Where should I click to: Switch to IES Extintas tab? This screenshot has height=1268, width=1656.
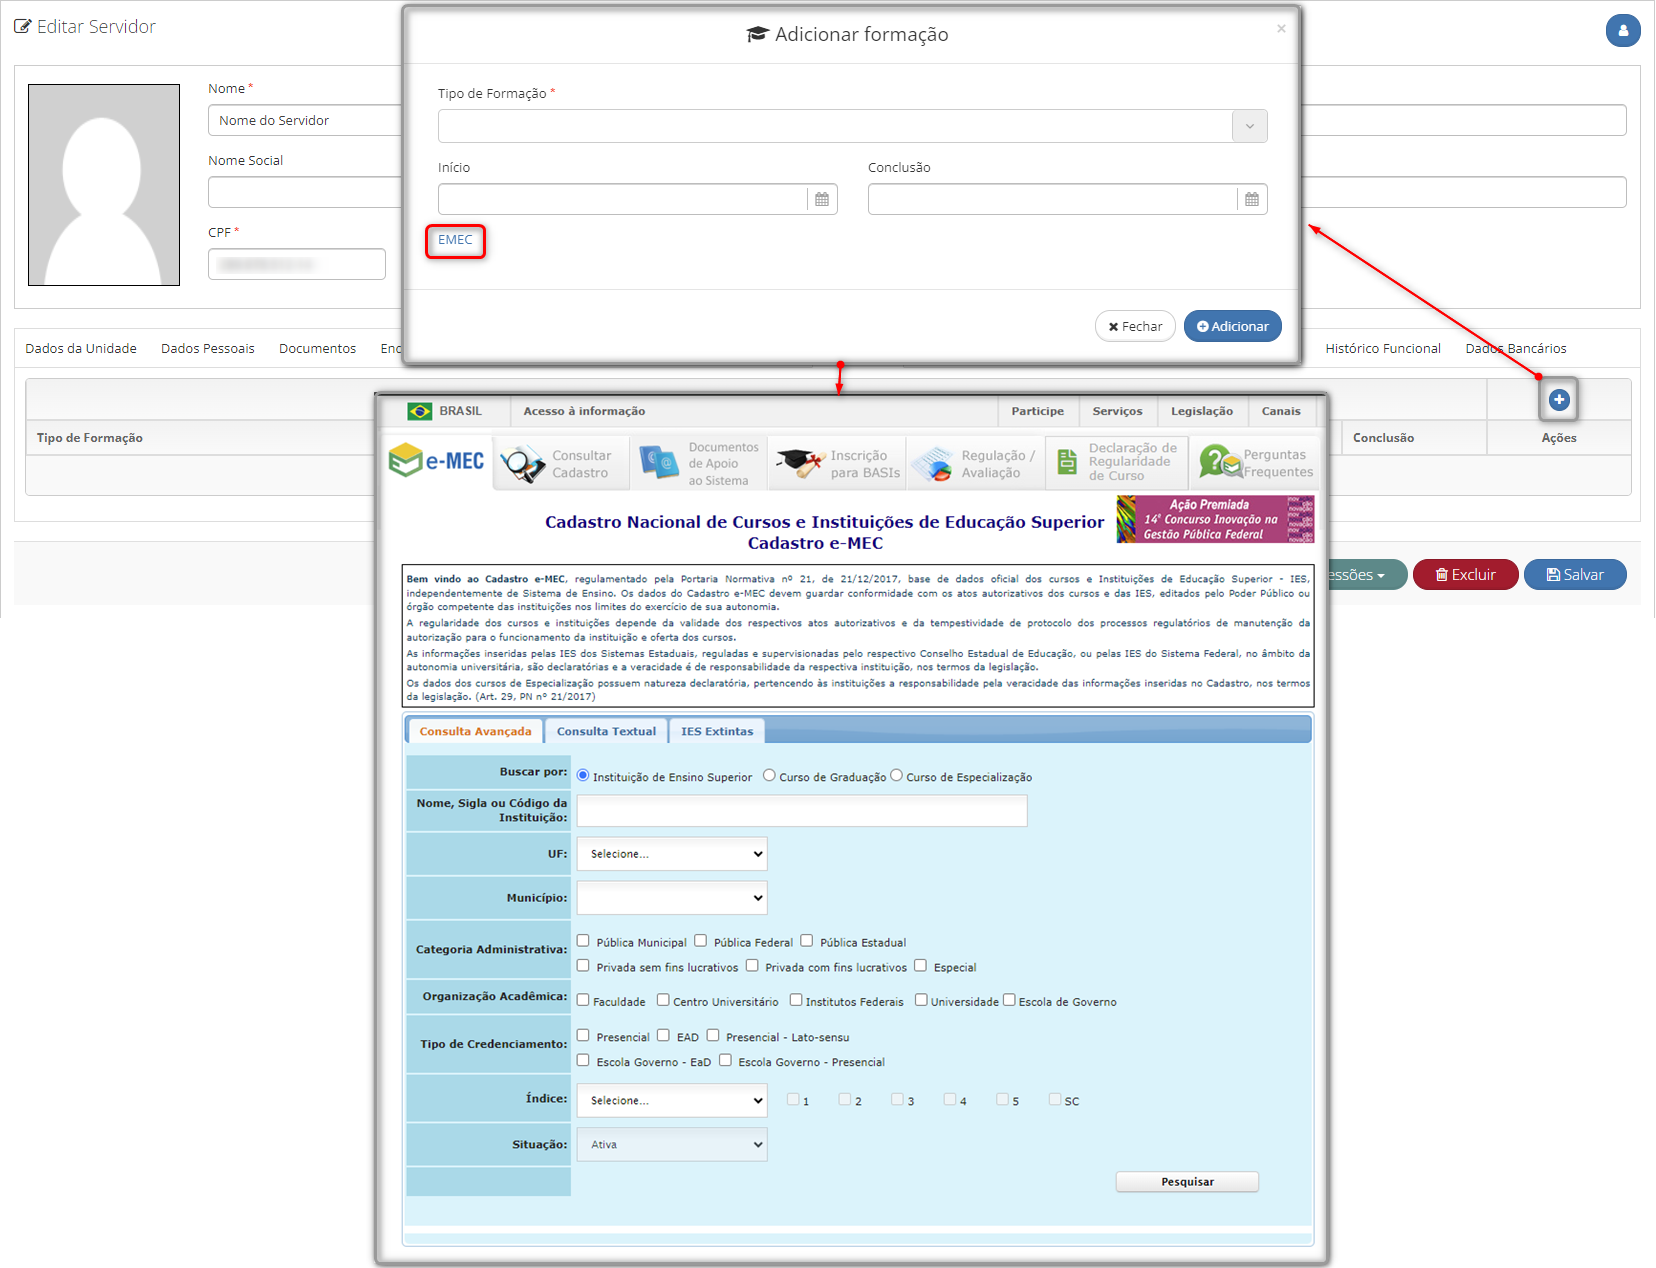(717, 731)
